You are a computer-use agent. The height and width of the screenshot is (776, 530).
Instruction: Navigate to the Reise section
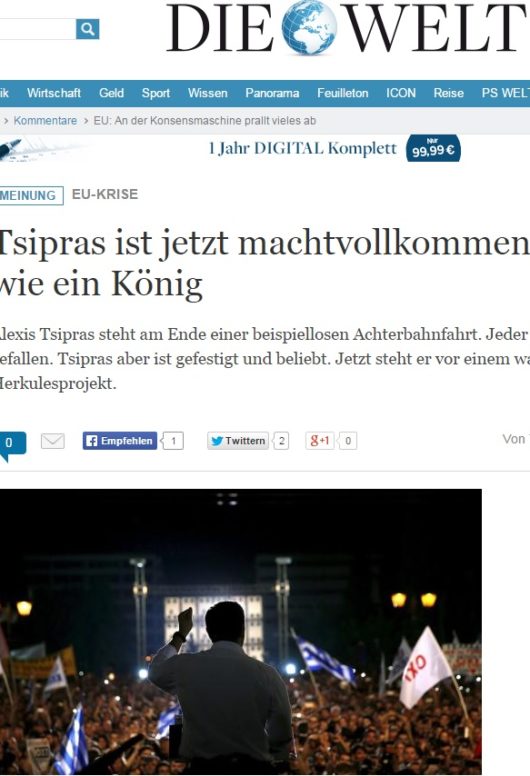pos(448,93)
